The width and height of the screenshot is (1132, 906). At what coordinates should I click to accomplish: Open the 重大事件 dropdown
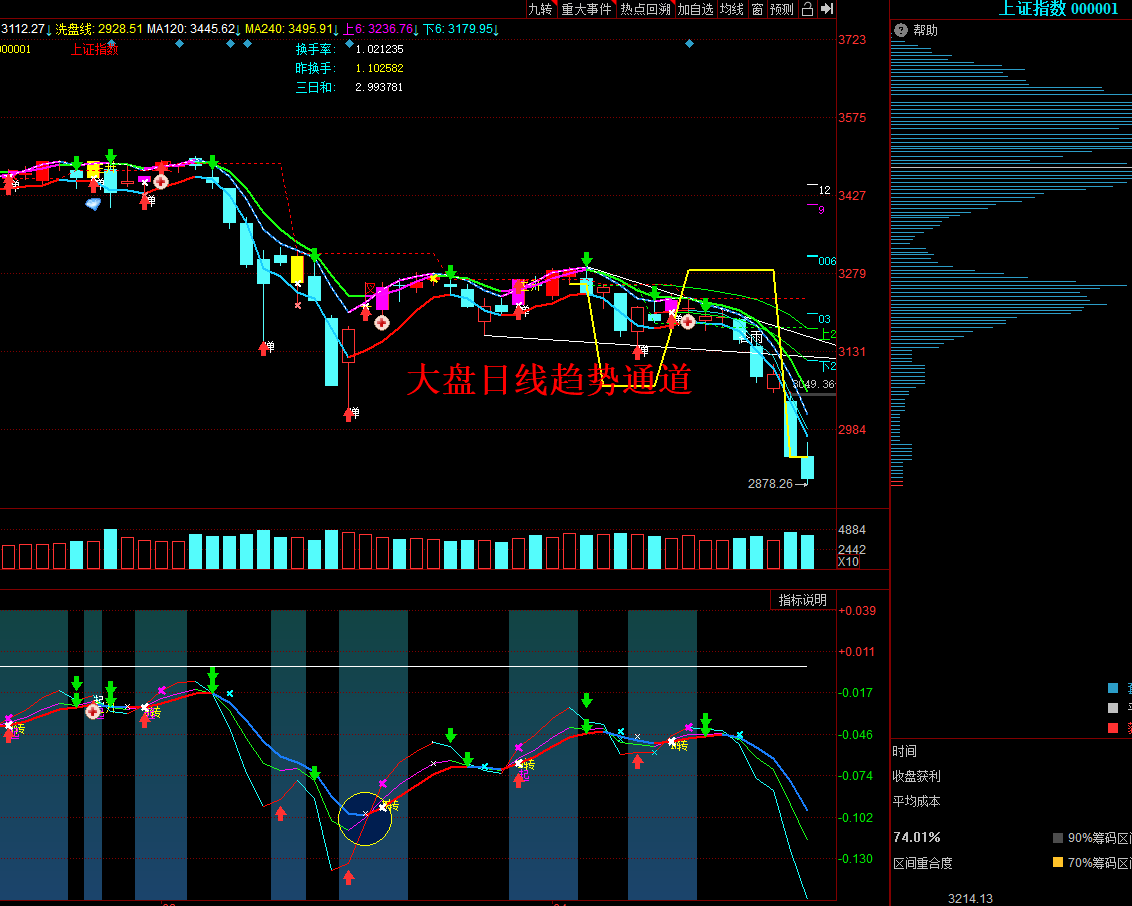click(x=586, y=9)
